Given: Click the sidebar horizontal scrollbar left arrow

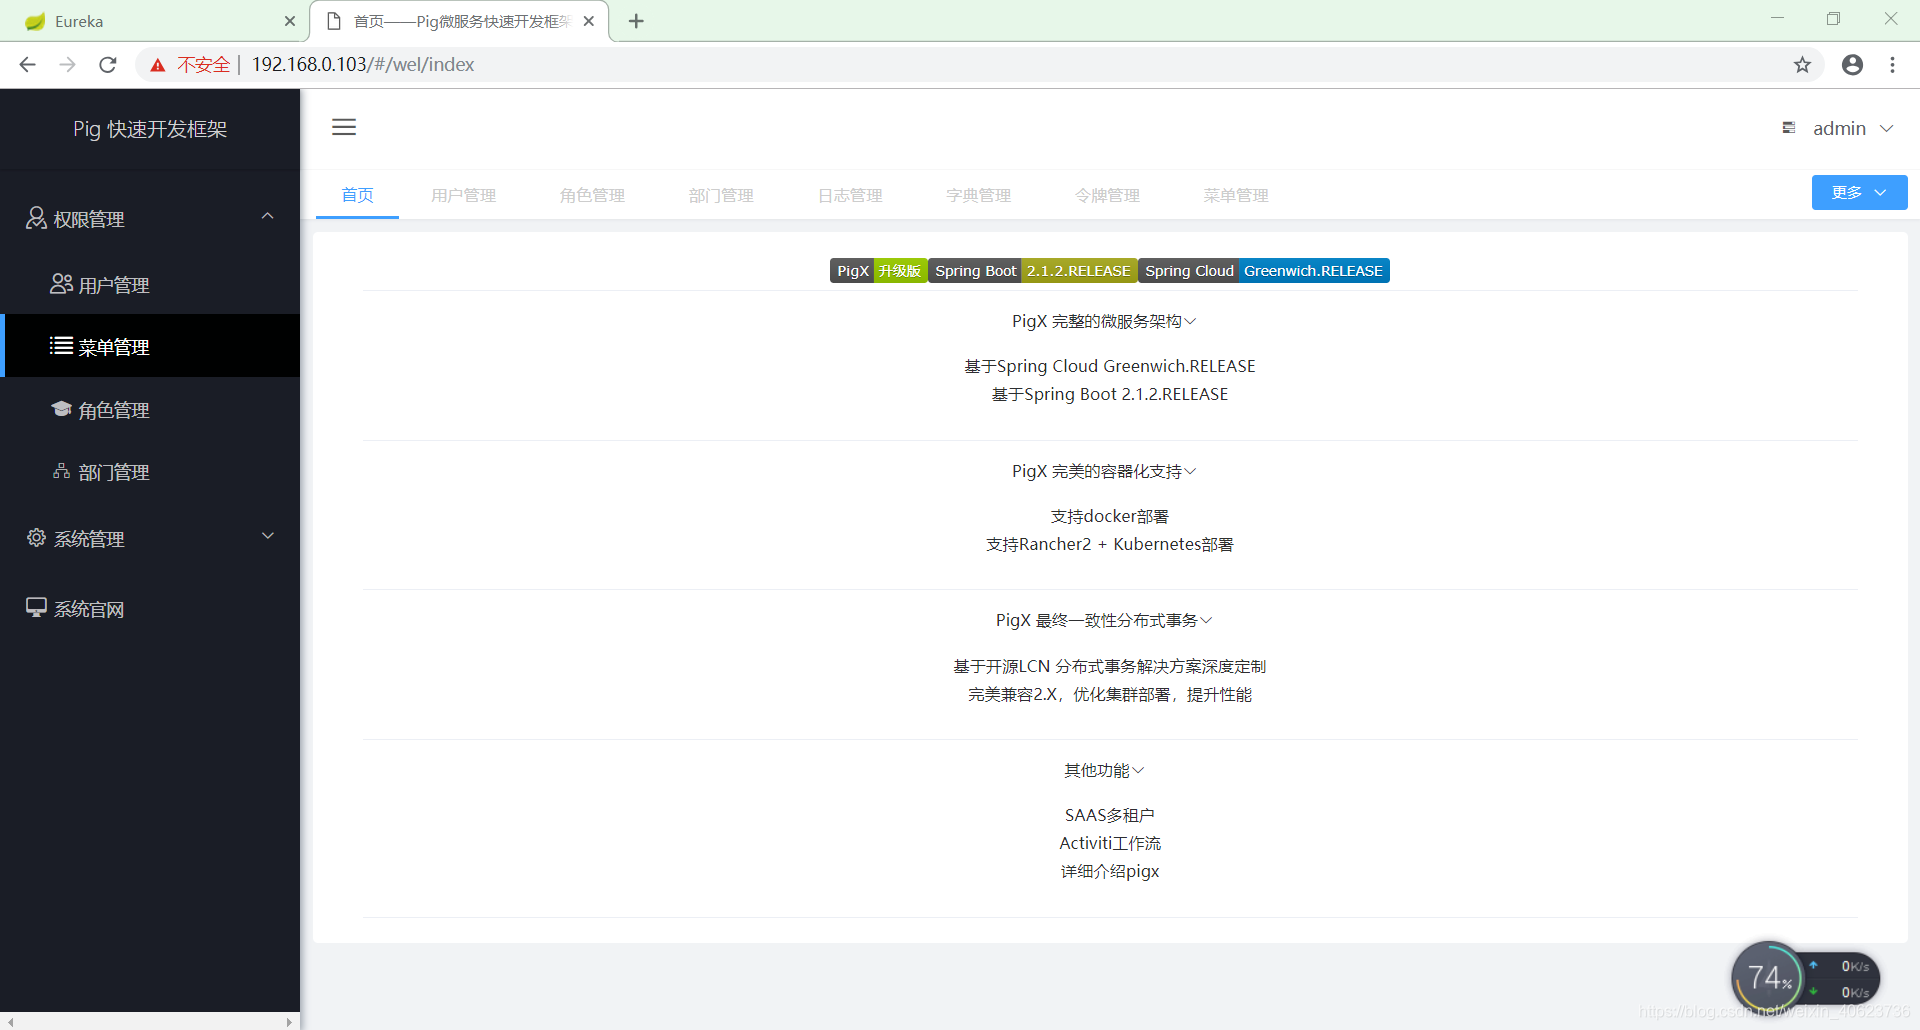Looking at the screenshot, I should 10,1022.
